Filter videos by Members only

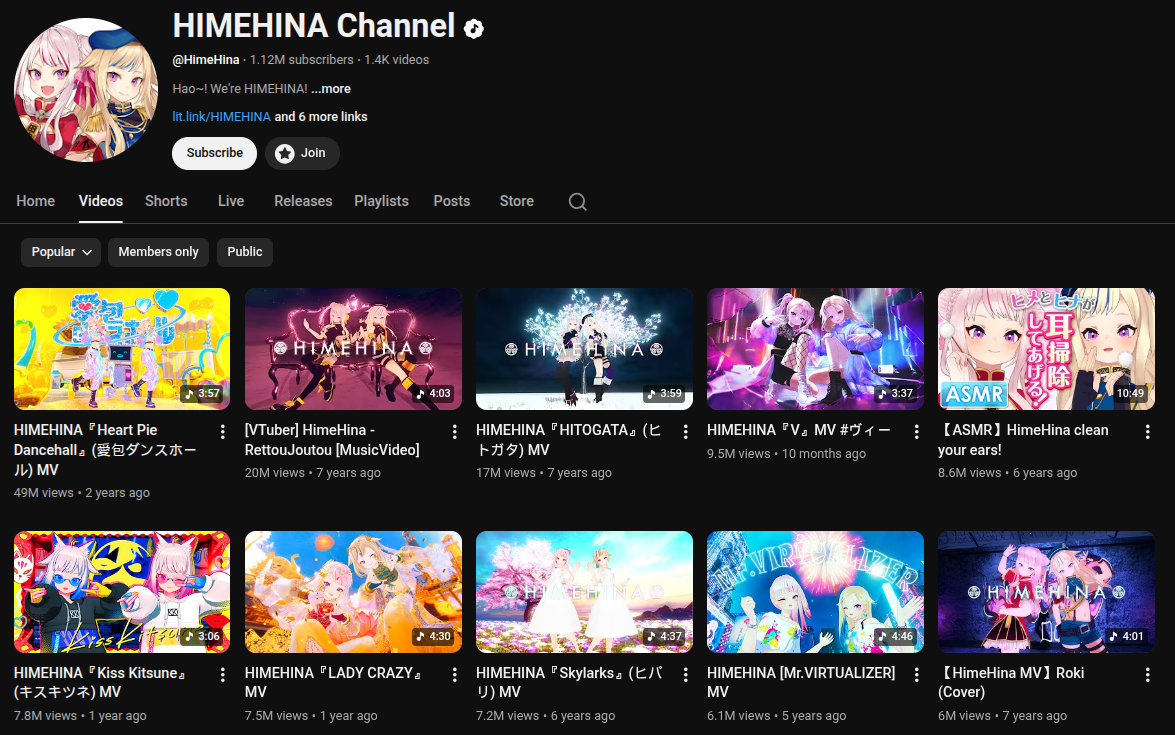(x=158, y=252)
